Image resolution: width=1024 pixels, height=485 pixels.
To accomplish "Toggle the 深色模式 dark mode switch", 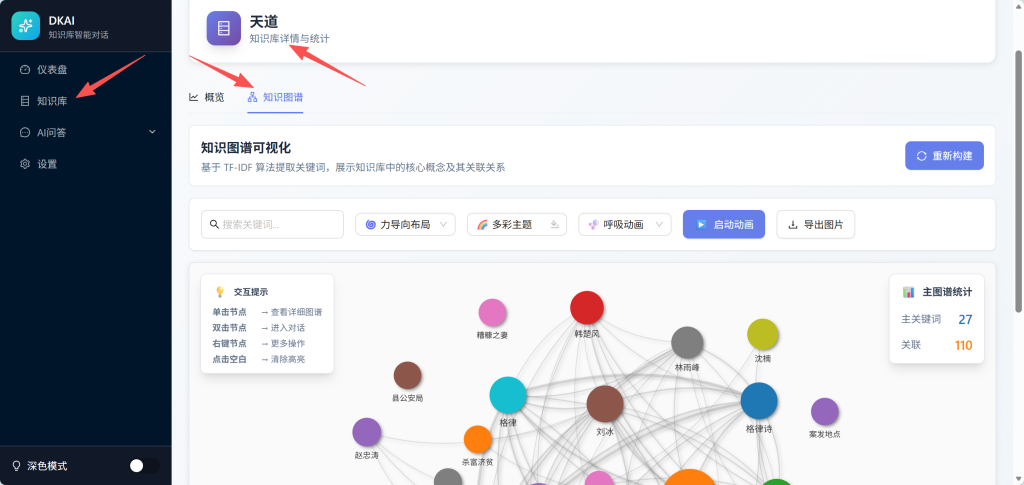I will (144, 466).
